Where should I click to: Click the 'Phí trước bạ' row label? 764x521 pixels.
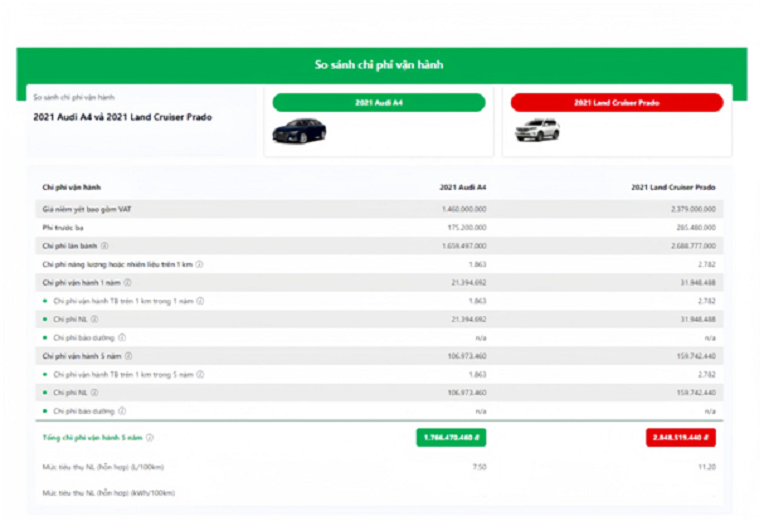[x=63, y=228]
